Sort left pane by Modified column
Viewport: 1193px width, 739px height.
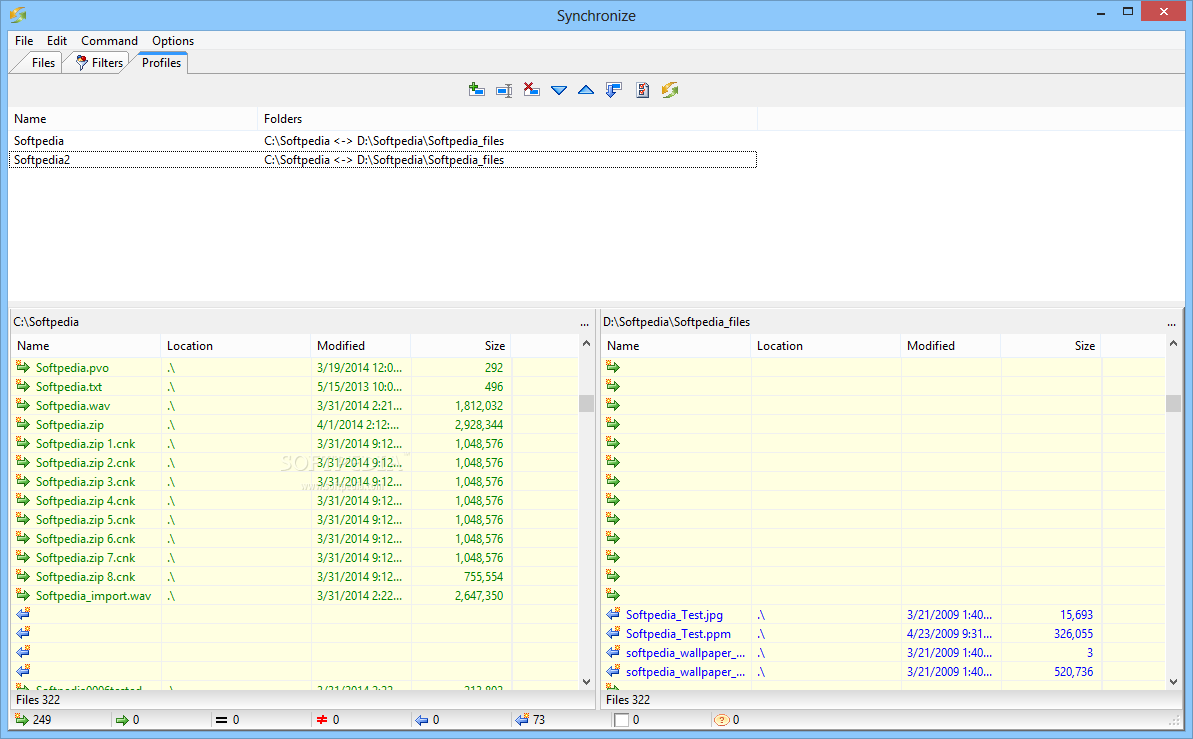[361, 346]
